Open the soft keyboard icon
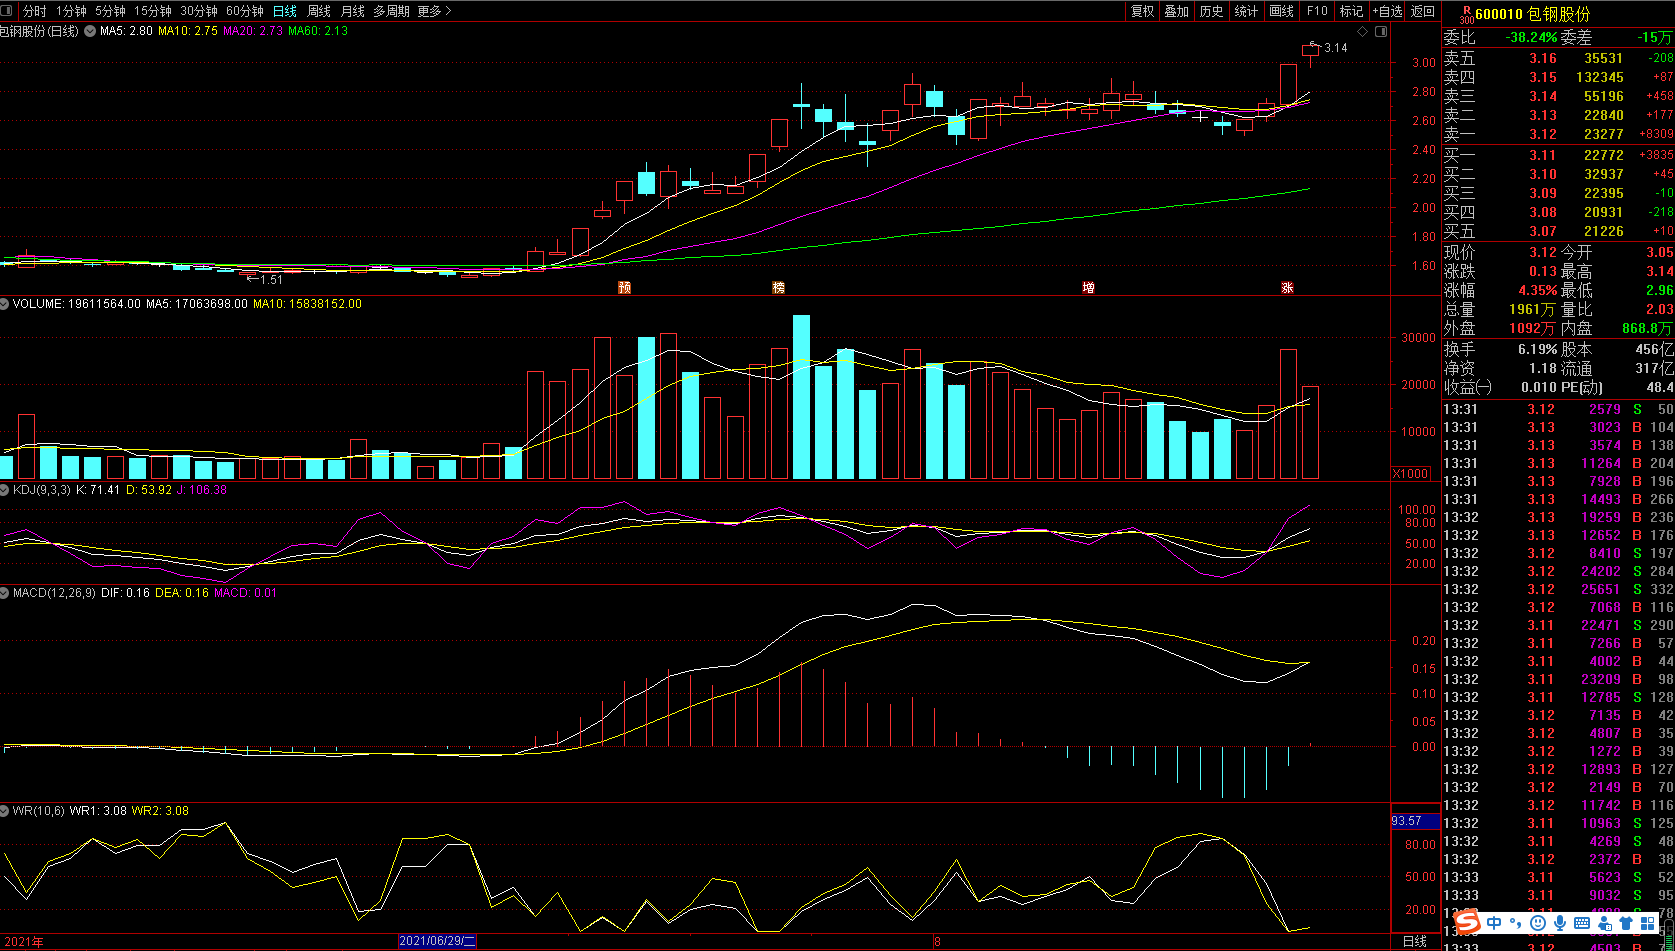The image size is (1675, 951). [x=1582, y=923]
